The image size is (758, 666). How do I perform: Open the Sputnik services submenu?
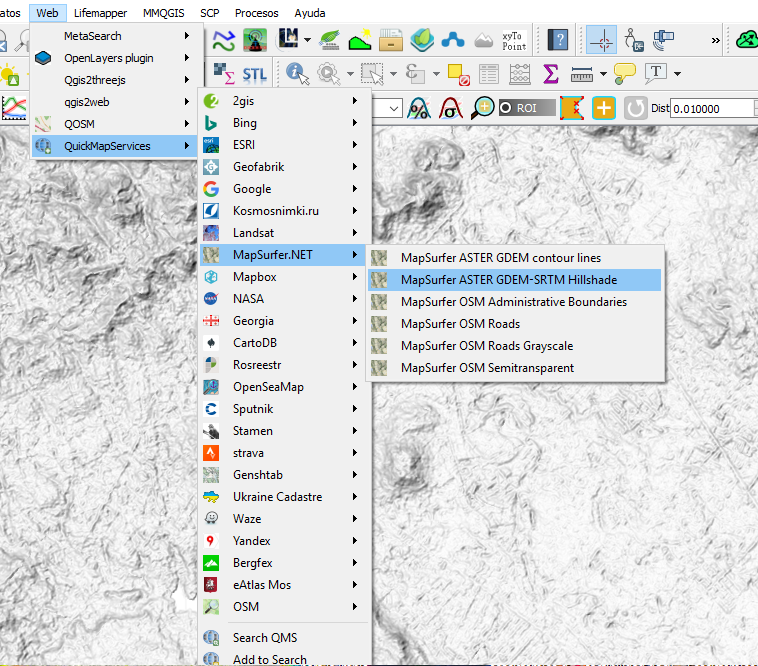285,409
